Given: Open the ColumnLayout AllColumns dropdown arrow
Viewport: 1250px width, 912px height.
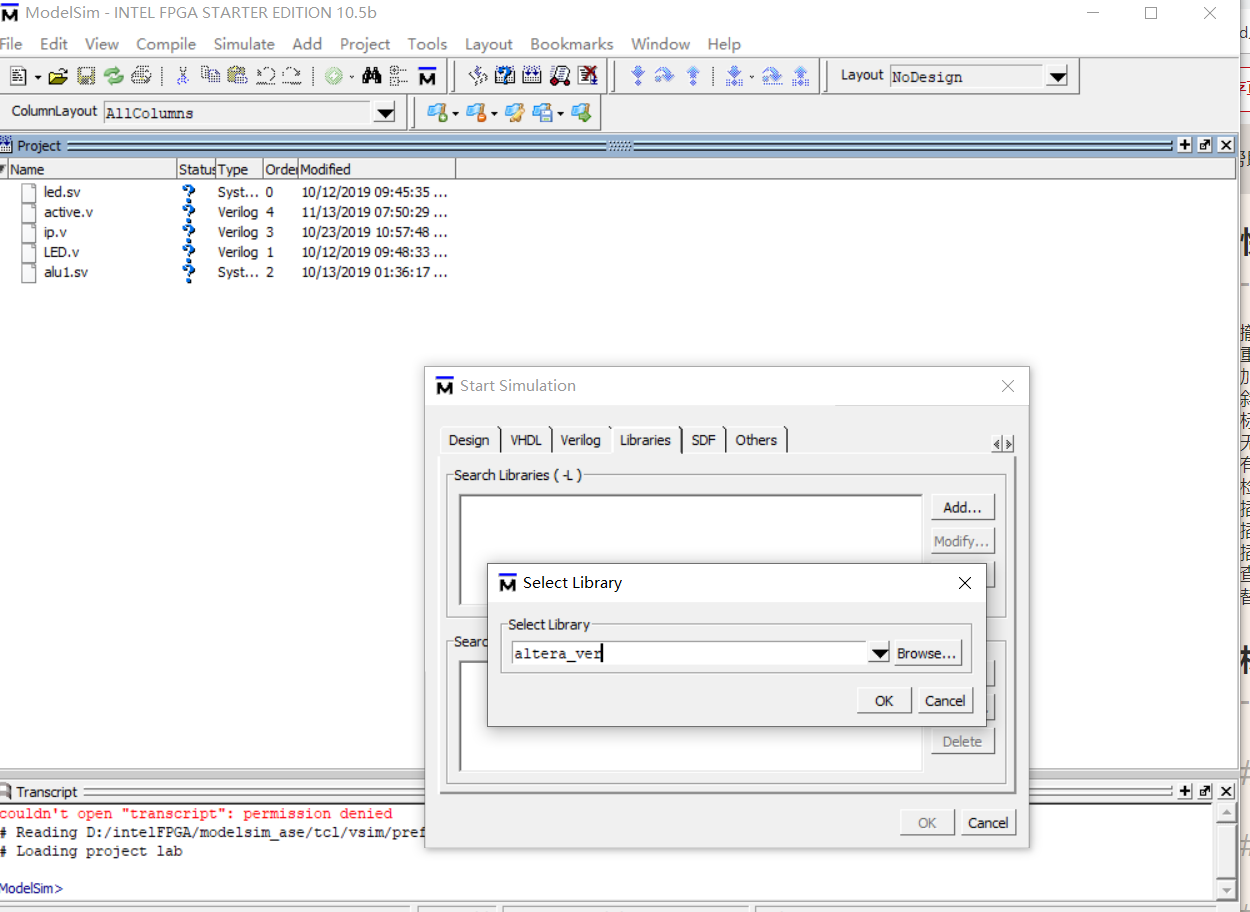Looking at the screenshot, I should point(385,113).
